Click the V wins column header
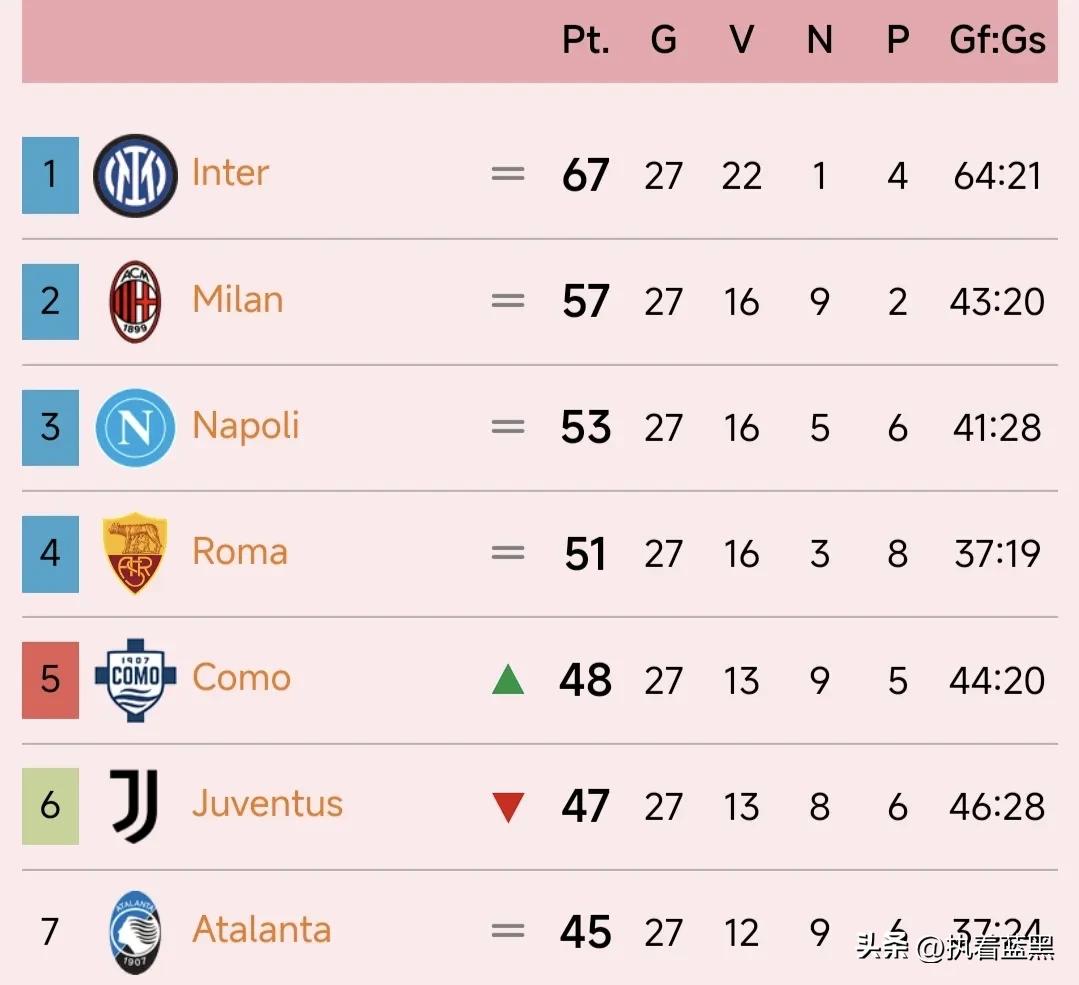Image resolution: width=1079 pixels, height=985 pixels. point(741,40)
